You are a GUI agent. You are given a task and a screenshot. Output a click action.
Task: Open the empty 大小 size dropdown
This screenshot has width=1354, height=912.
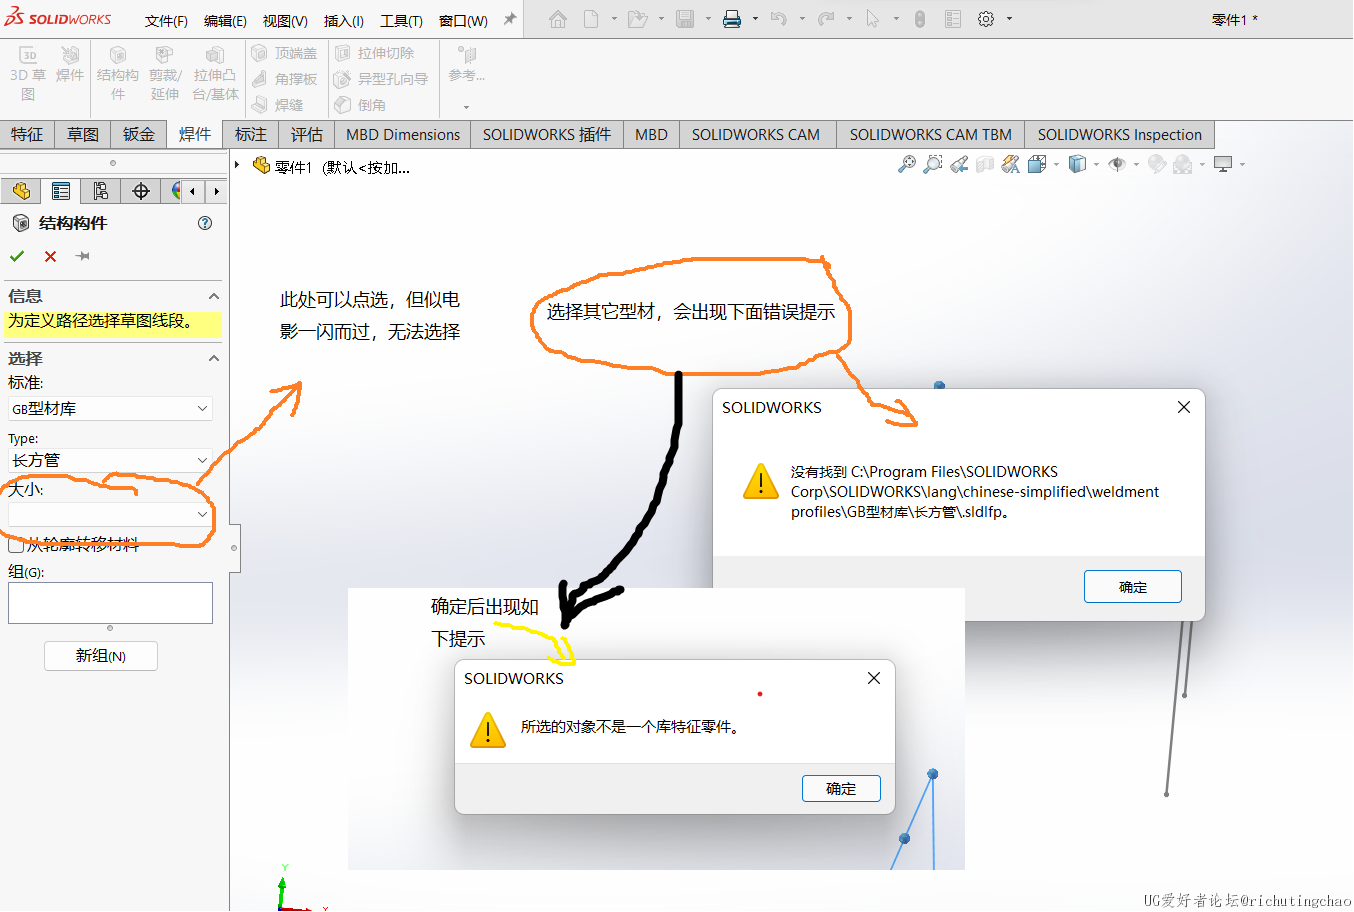(110, 514)
